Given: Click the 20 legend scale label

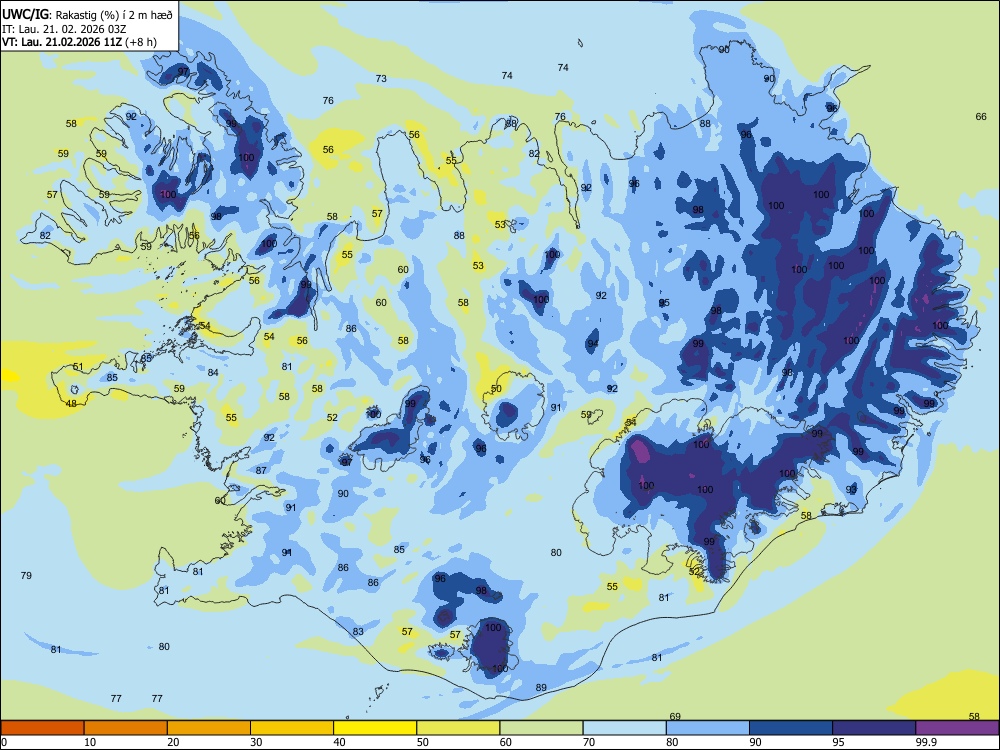Looking at the screenshot, I should pos(173,742).
